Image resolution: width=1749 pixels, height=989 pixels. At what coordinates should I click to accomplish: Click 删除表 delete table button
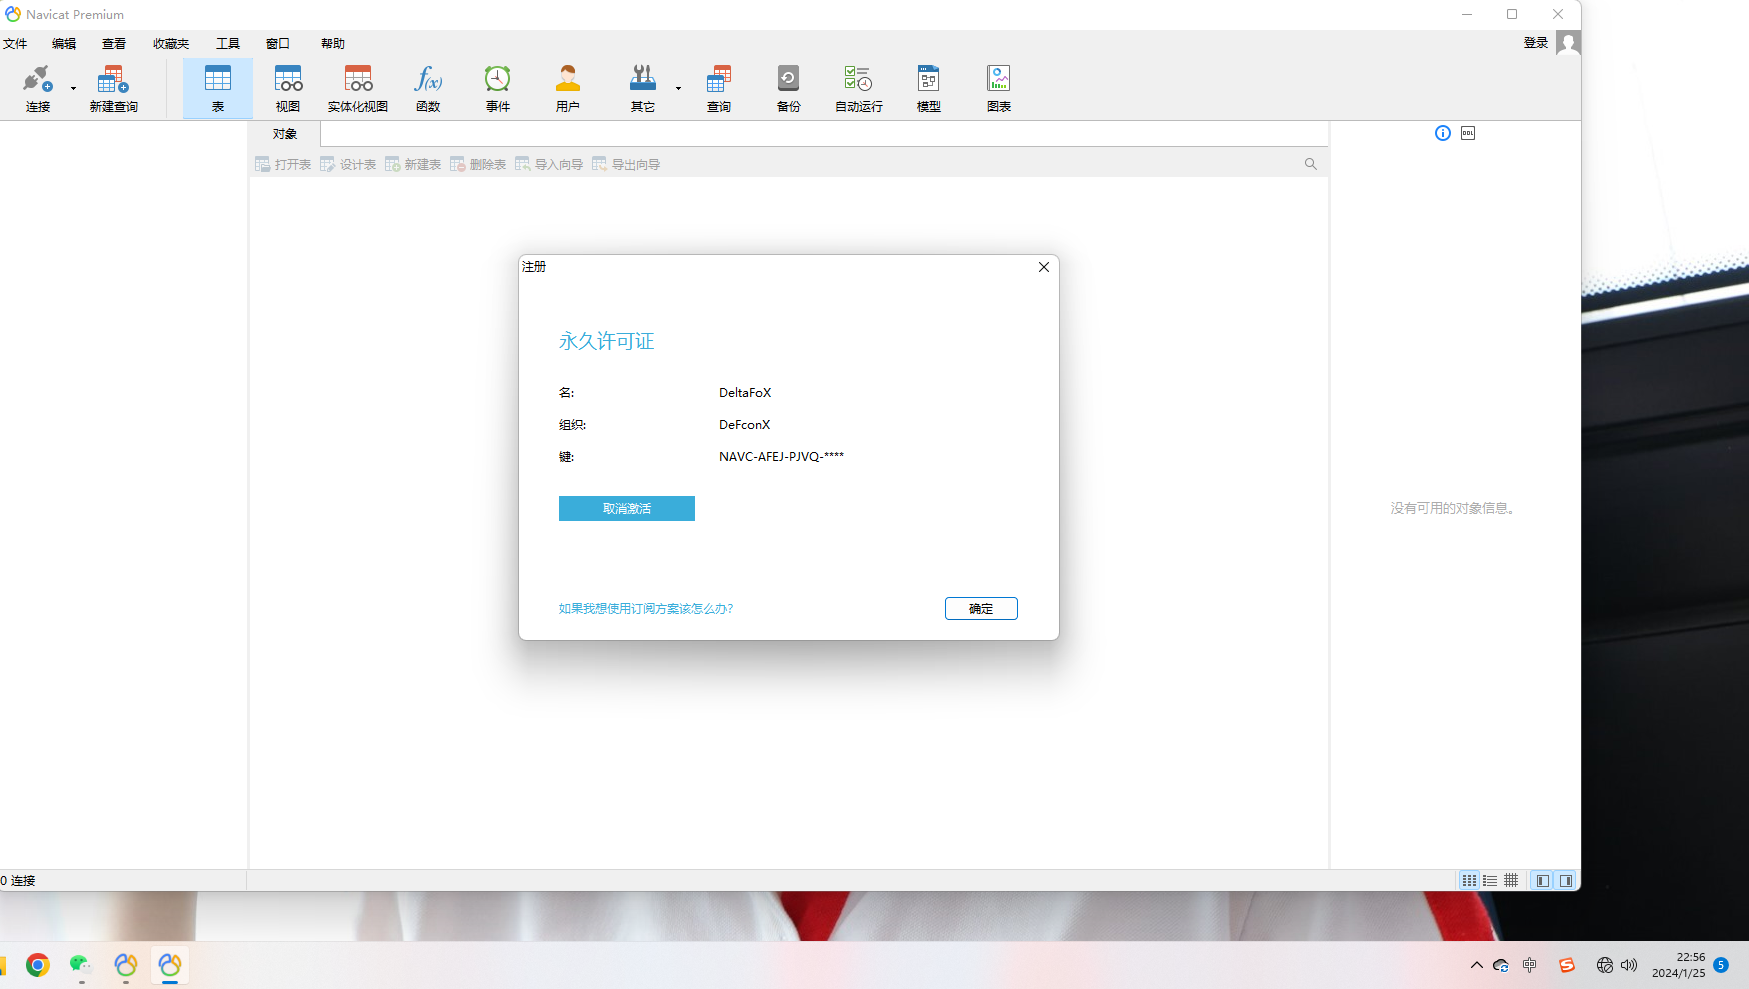click(x=478, y=164)
